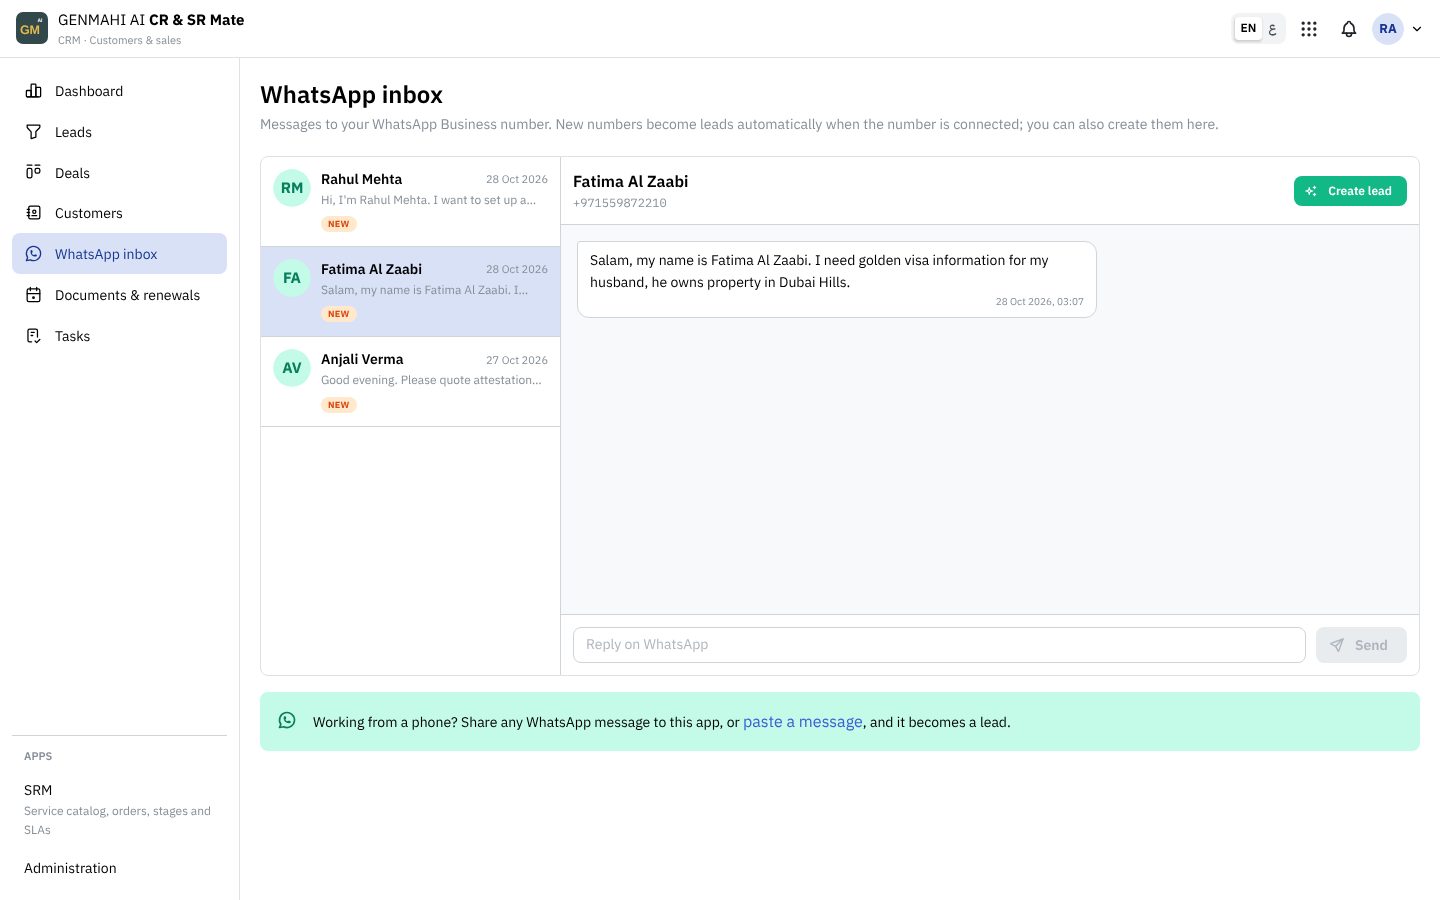This screenshot has height=900, width=1440.
Task: Click phone number +971559872210
Action: pyautogui.click(x=620, y=203)
